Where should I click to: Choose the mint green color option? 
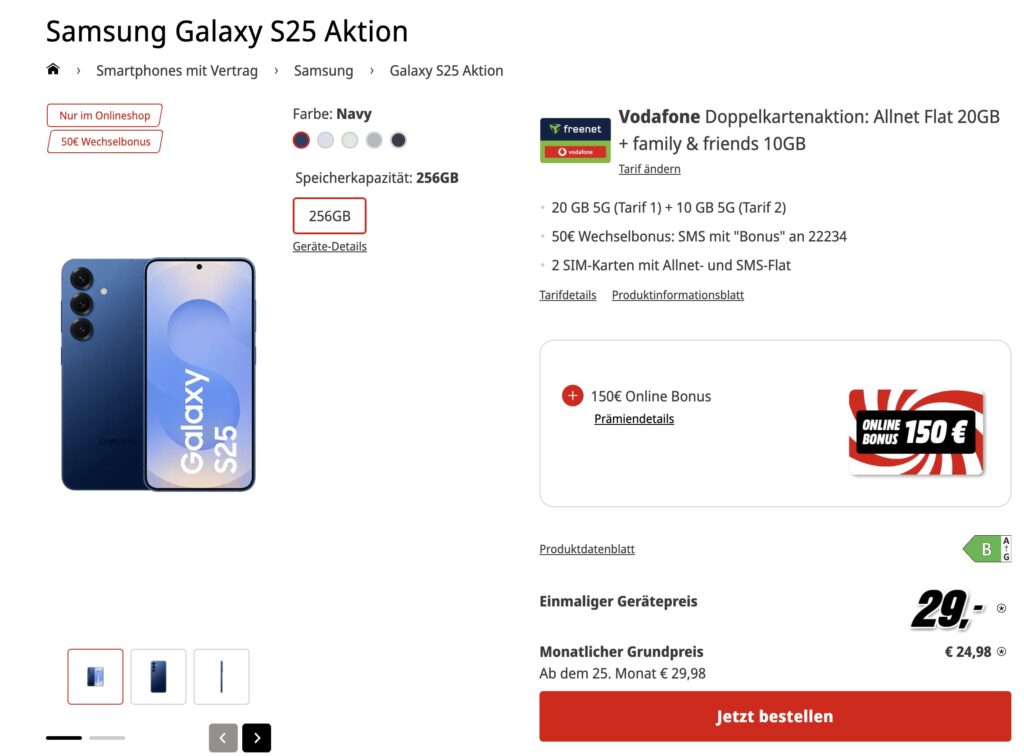click(349, 140)
